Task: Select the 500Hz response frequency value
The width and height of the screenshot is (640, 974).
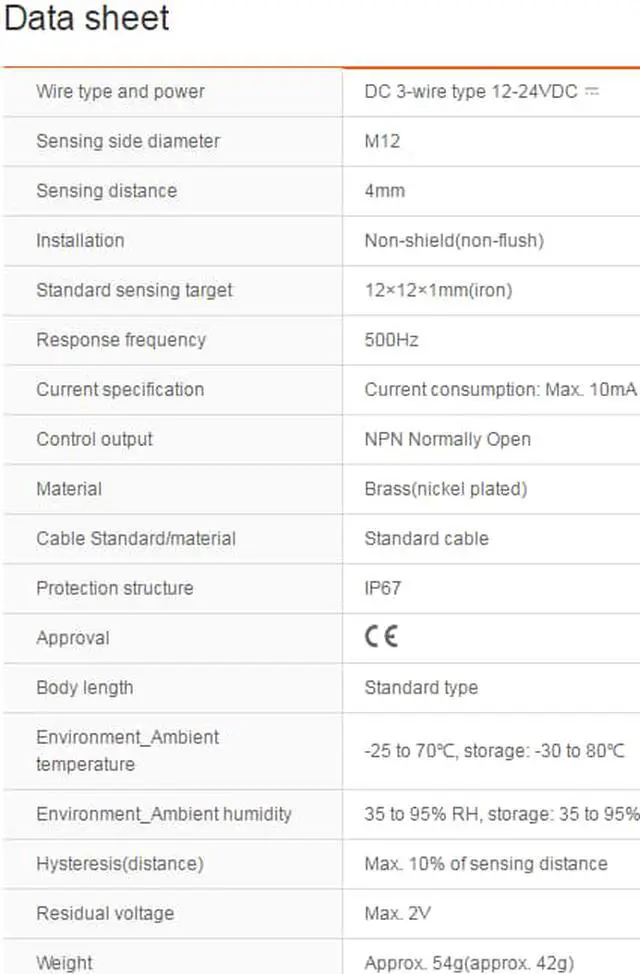Action: (x=391, y=340)
